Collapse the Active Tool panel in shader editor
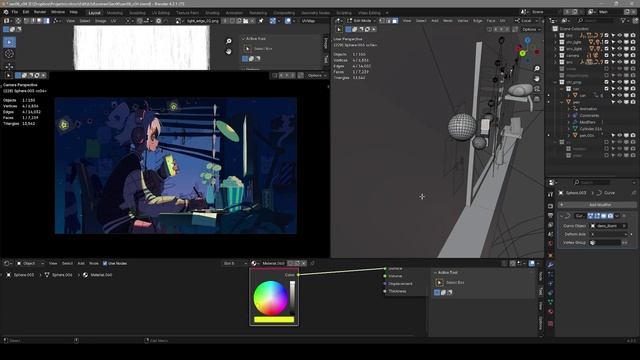 [436, 273]
